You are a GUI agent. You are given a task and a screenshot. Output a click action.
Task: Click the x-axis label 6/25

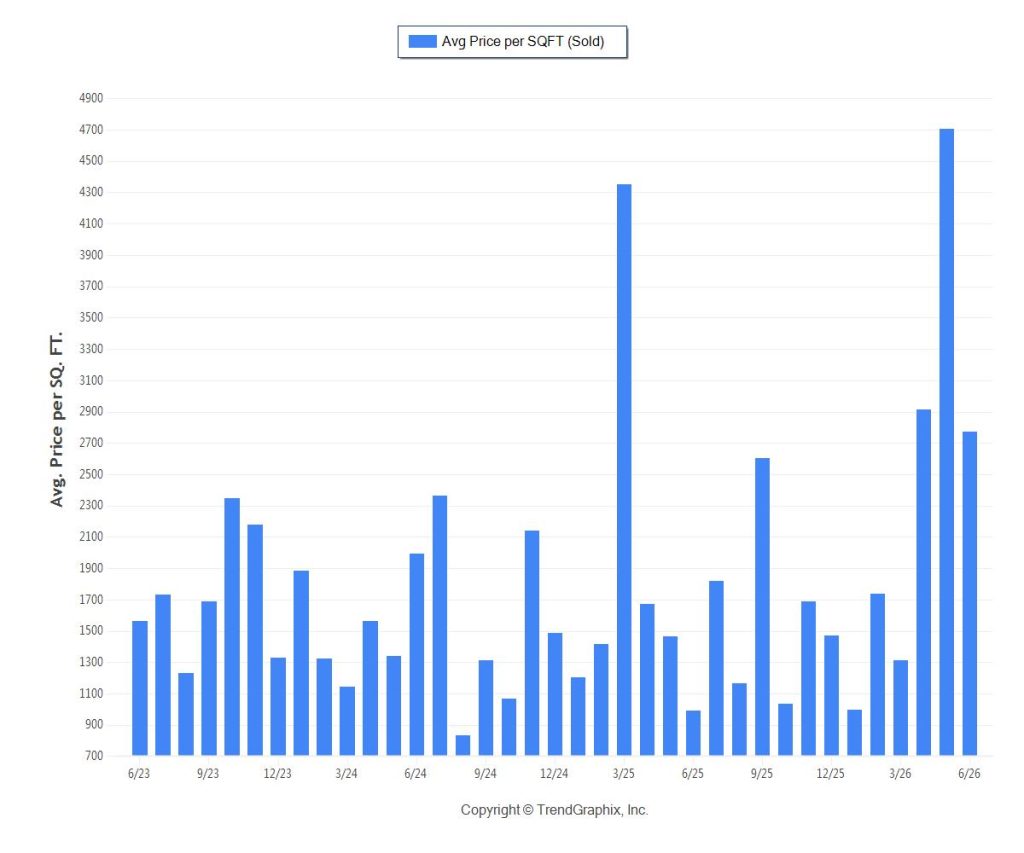pos(693,774)
